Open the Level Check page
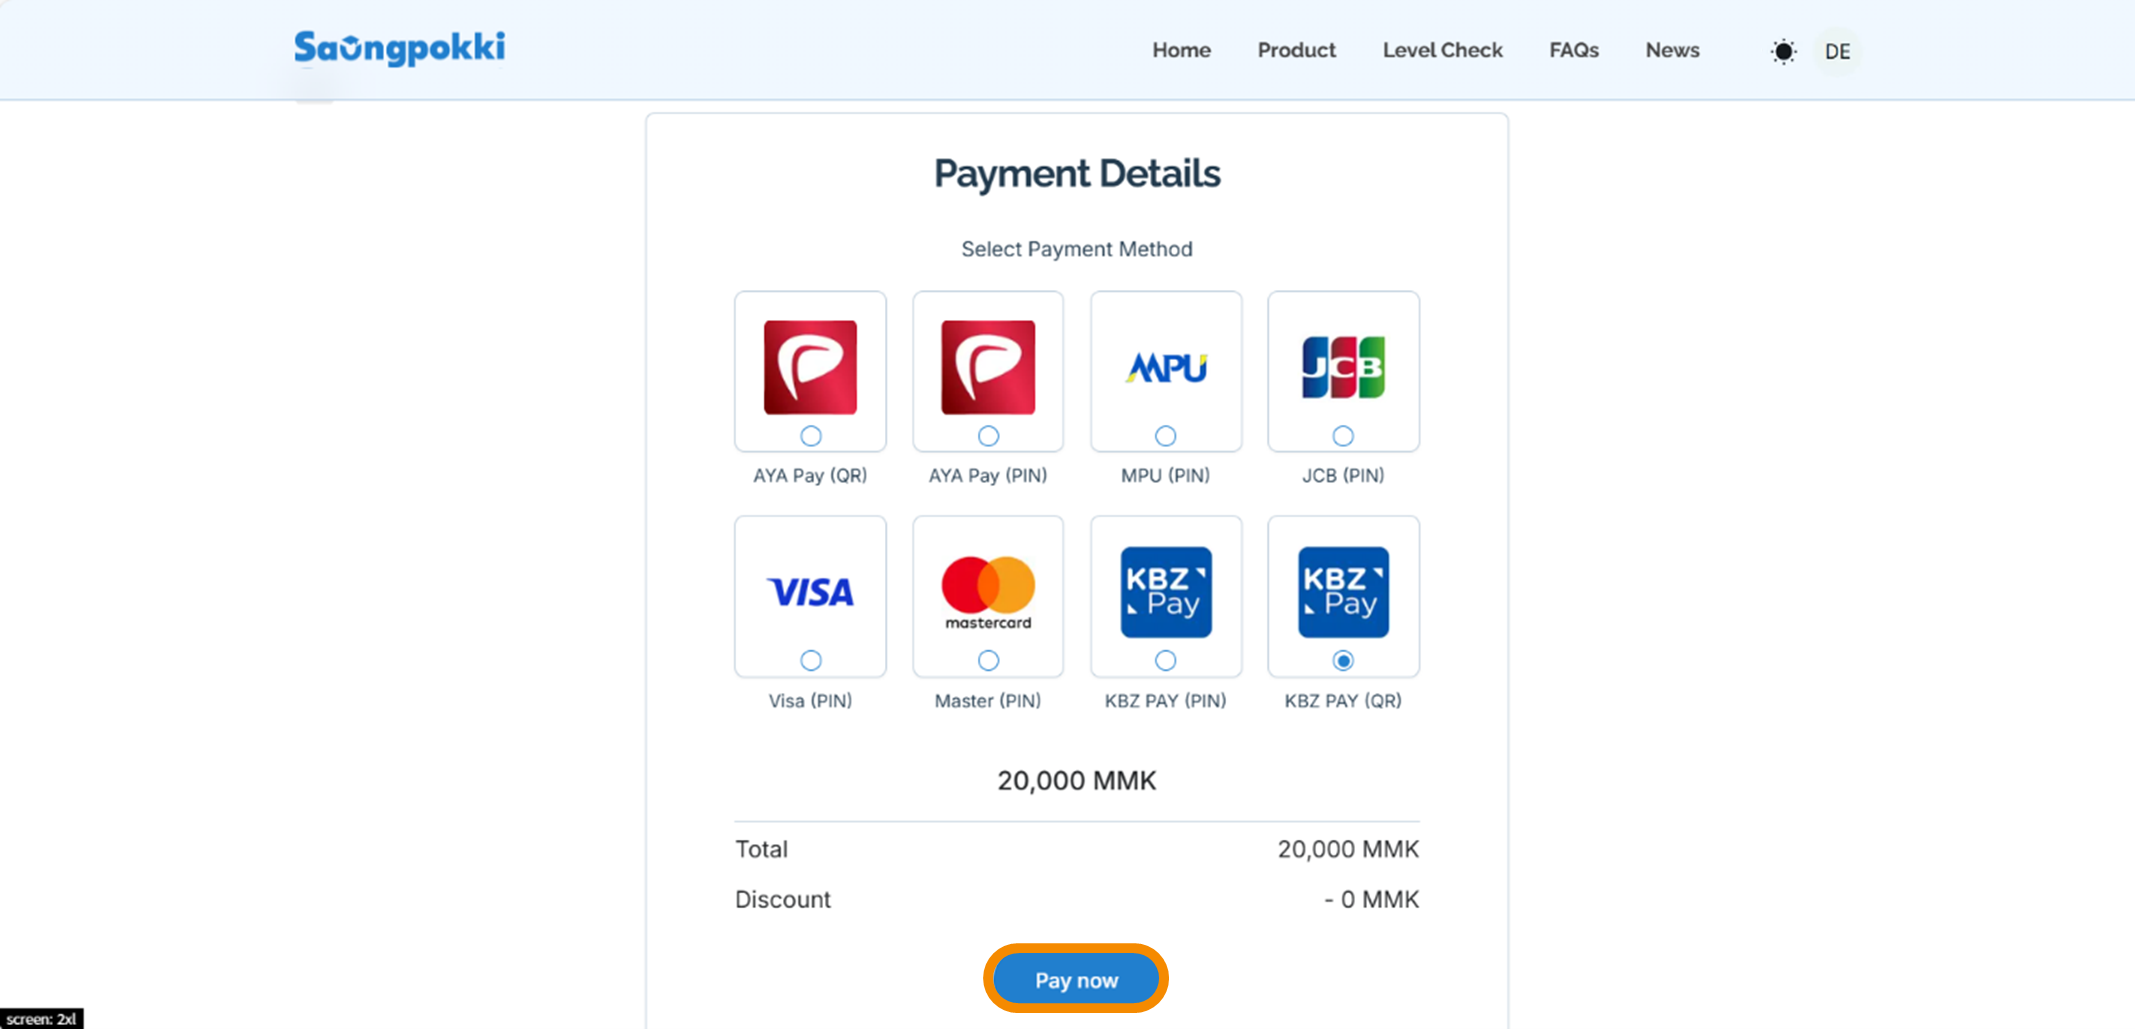The height and width of the screenshot is (1029, 2135). click(1442, 50)
